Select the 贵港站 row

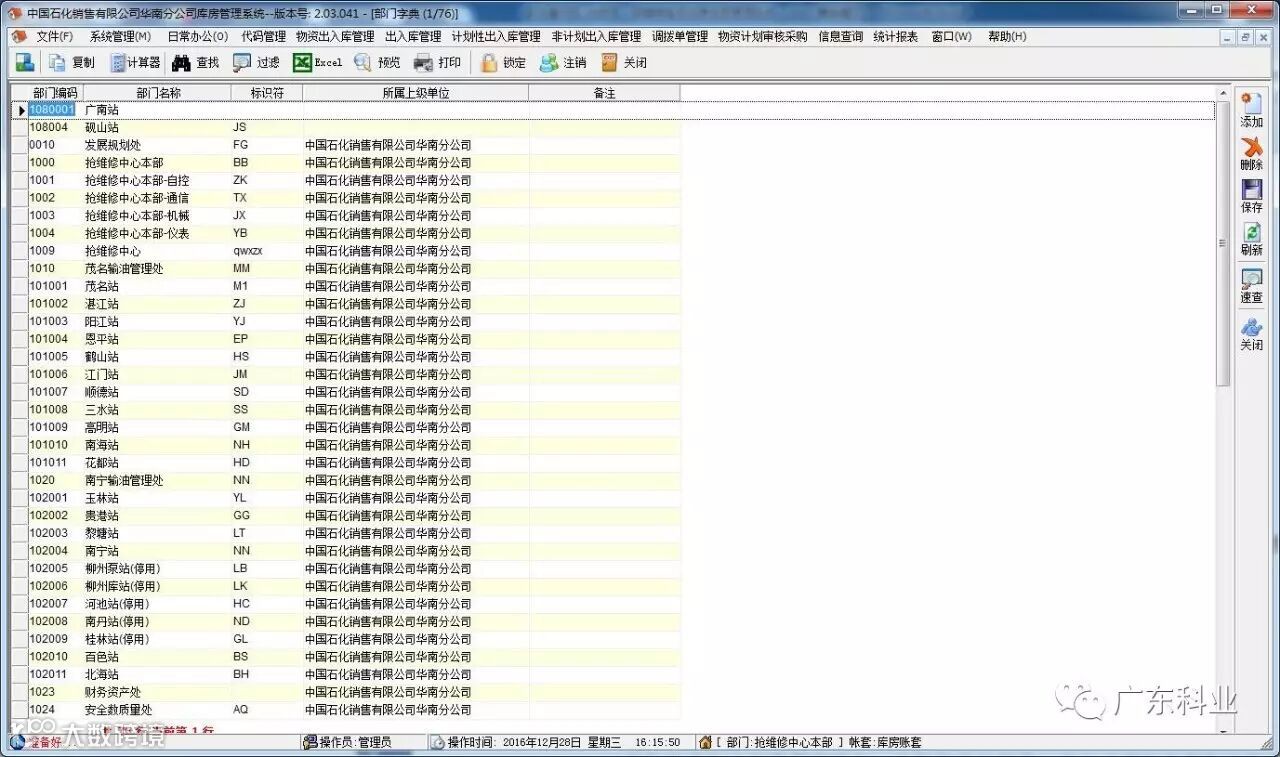tap(353, 516)
